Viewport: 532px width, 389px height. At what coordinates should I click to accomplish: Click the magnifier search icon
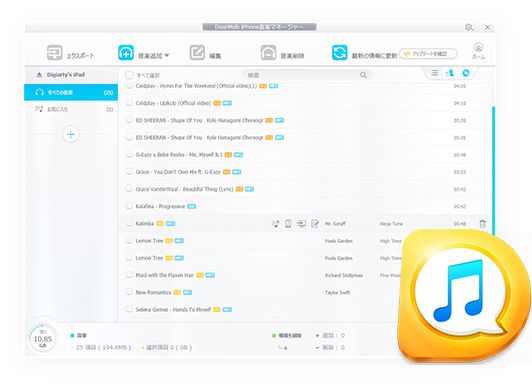363,75
